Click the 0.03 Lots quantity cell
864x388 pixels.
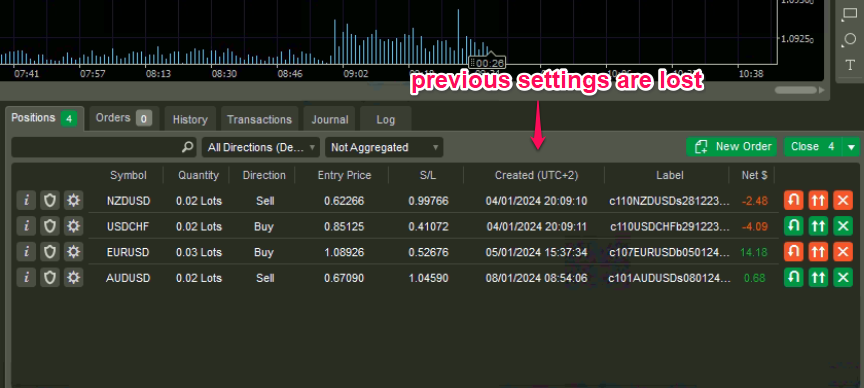(x=199, y=252)
